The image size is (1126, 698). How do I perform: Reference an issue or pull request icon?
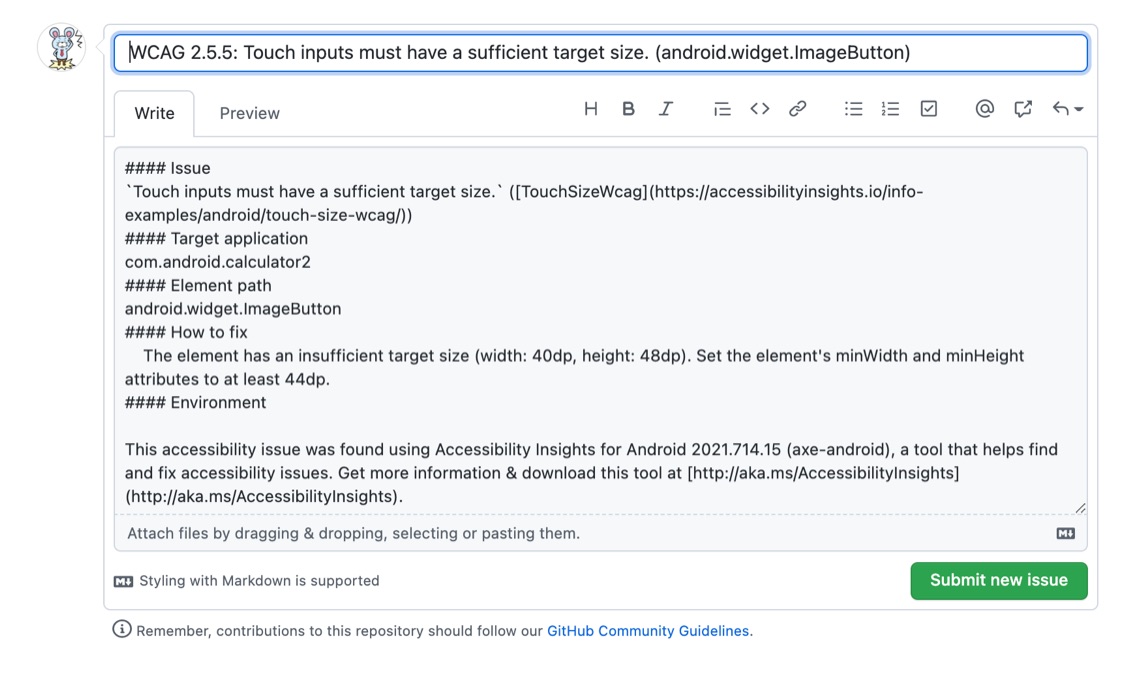(x=1022, y=109)
